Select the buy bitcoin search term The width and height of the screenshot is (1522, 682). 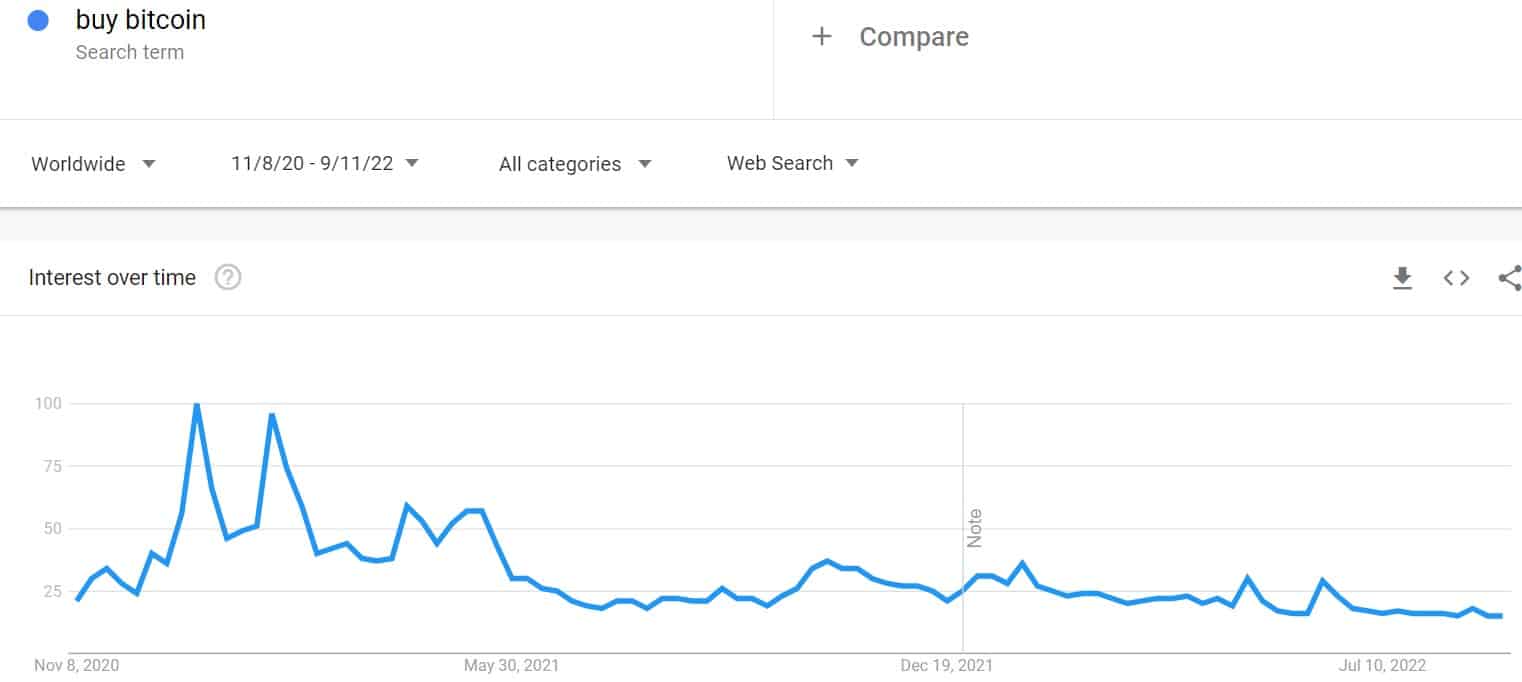tap(140, 19)
